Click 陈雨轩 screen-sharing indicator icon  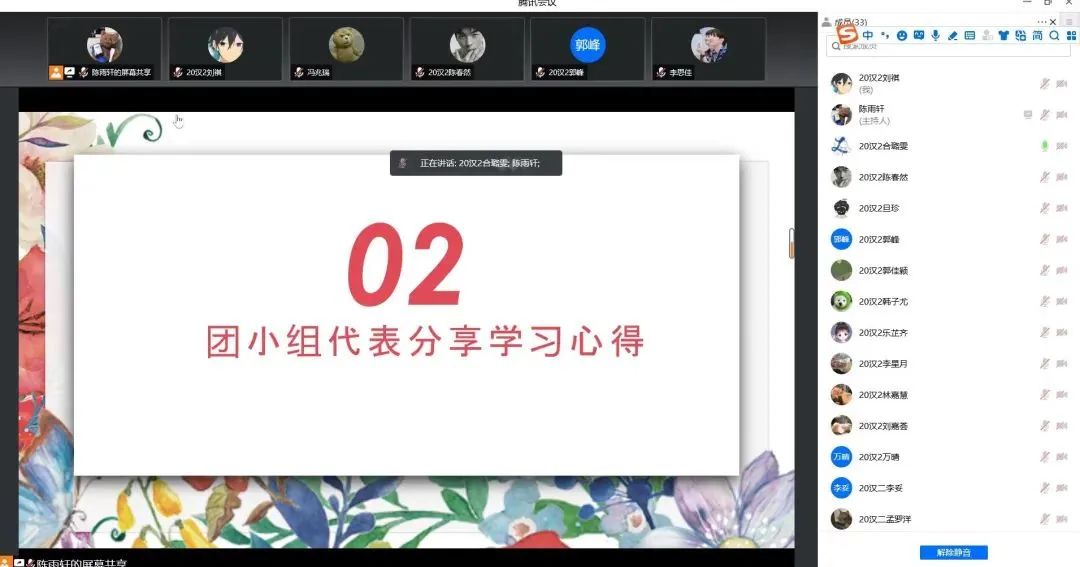tap(1028, 114)
